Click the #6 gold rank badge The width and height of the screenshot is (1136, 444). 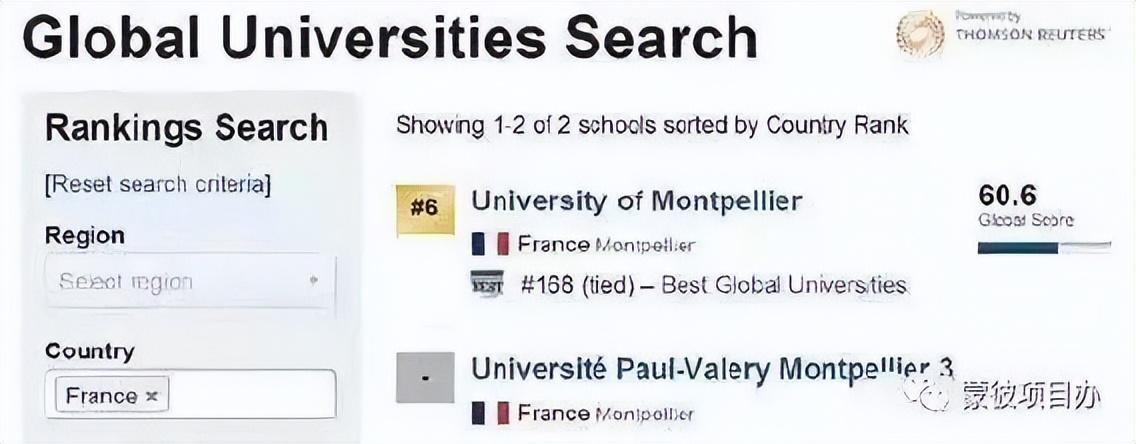point(425,209)
